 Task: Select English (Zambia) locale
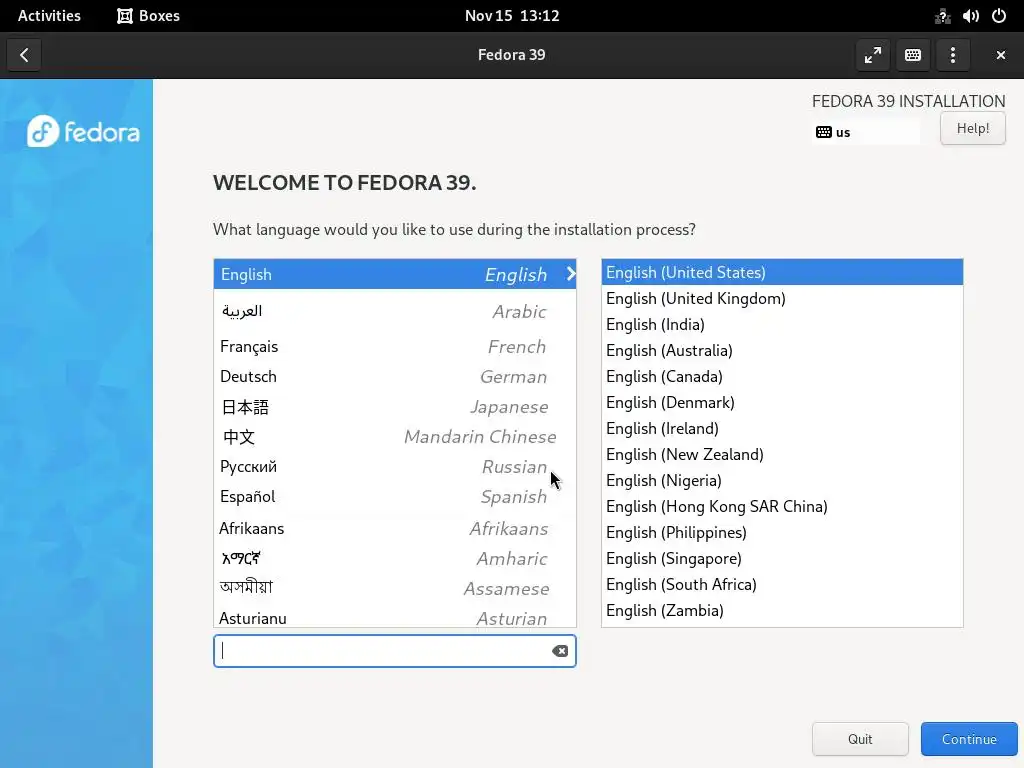782,611
